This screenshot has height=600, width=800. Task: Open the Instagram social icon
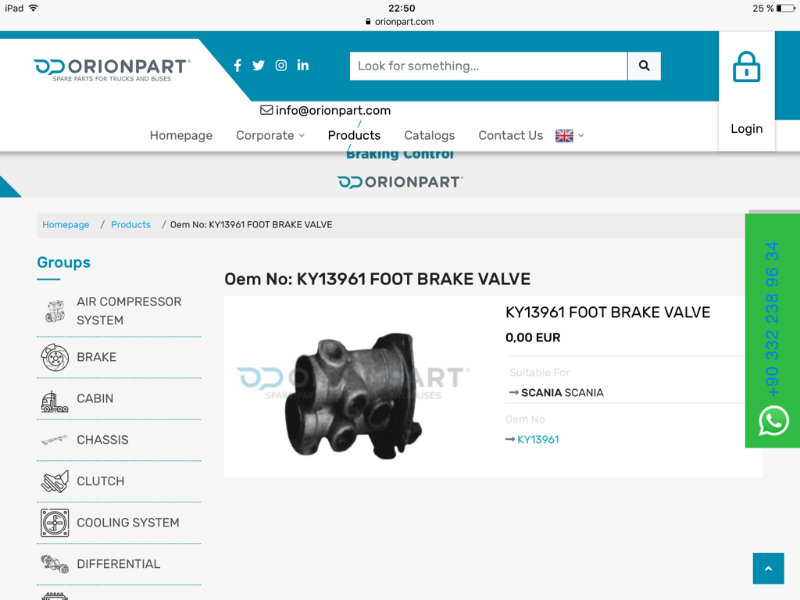coord(281,66)
